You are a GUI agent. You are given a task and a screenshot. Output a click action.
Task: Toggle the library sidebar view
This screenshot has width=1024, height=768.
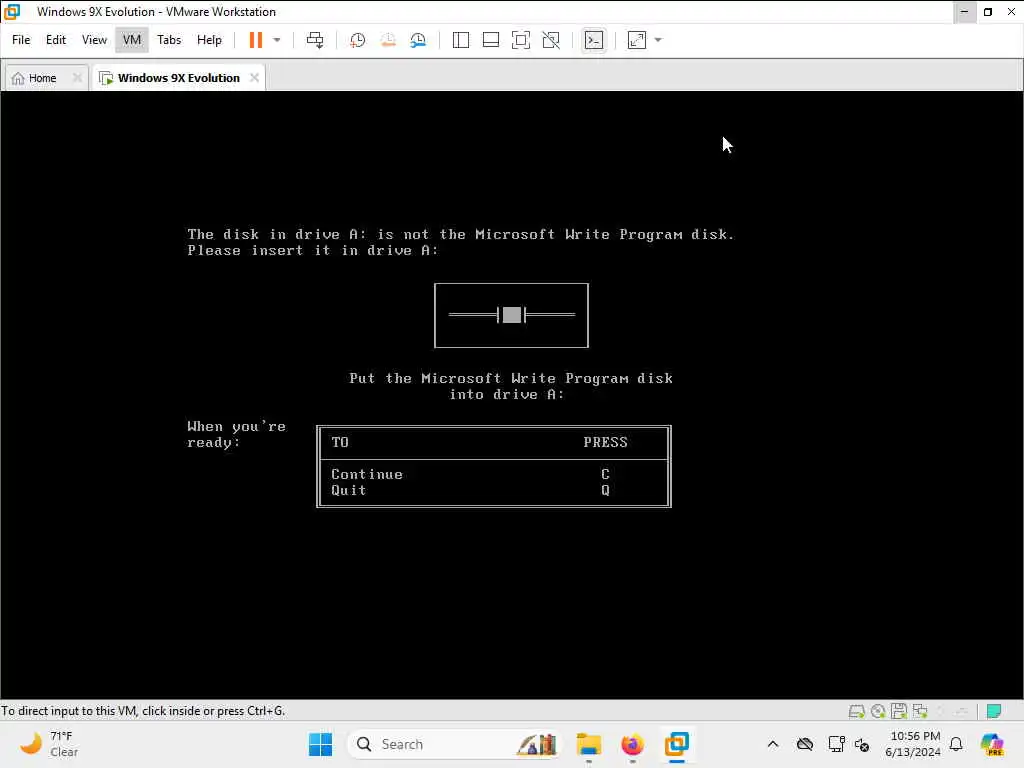460,40
